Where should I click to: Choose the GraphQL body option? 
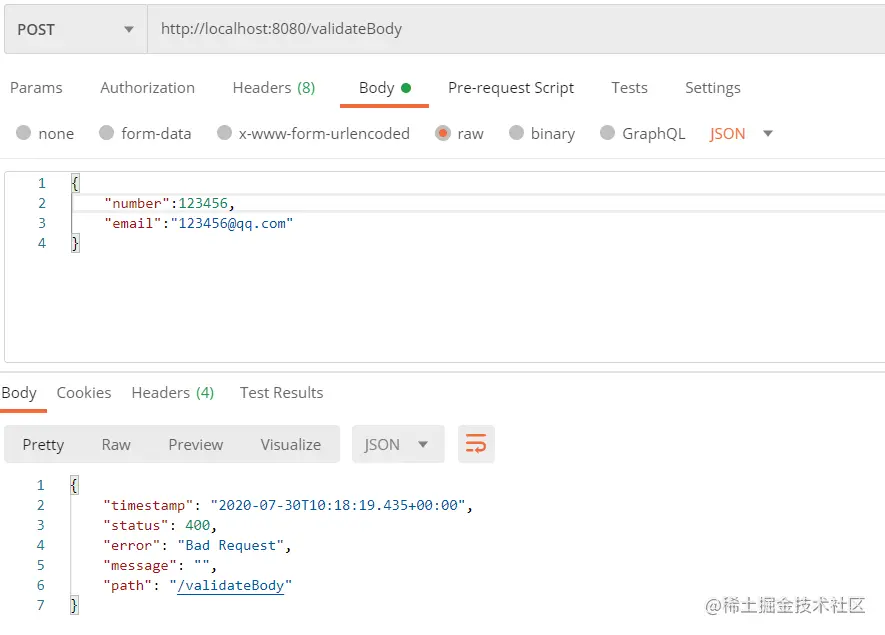coord(607,133)
